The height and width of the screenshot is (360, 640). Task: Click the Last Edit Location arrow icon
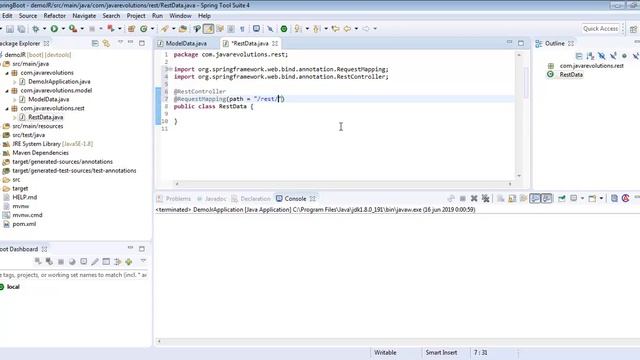point(336,29)
